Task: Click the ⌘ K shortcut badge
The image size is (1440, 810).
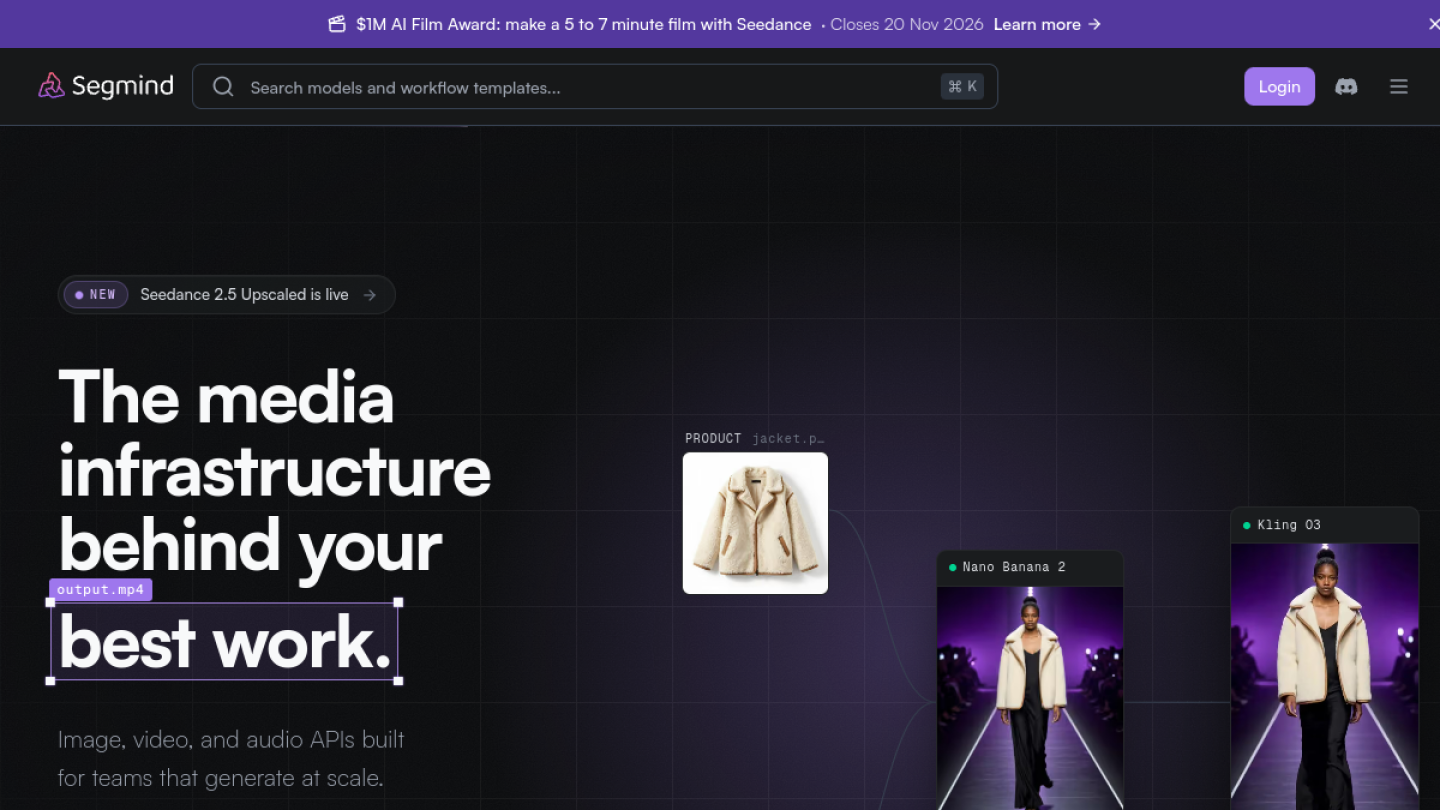Action: pyautogui.click(x=962, y=87)
